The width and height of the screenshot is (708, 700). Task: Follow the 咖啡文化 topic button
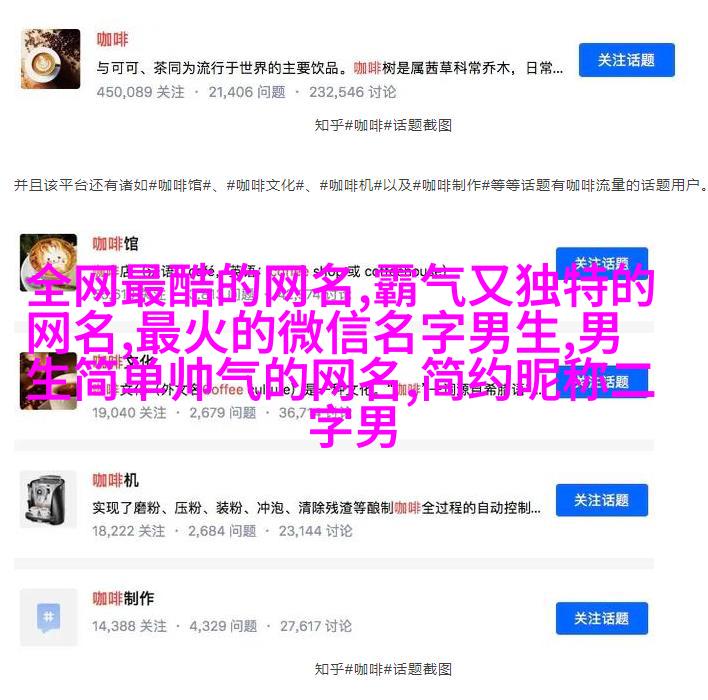602,382
